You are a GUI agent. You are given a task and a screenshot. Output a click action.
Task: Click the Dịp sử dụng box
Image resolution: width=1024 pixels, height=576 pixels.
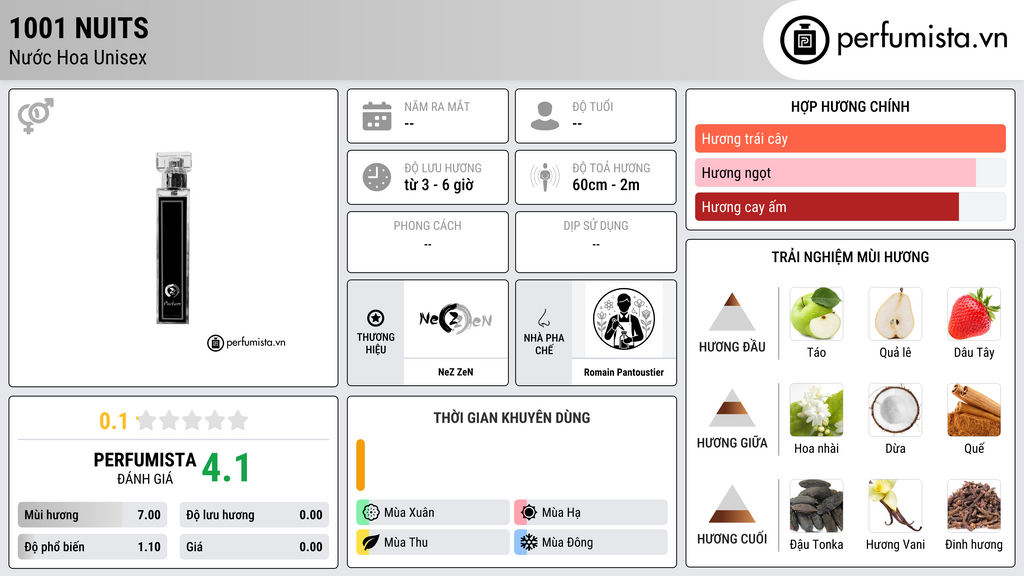(596, 242)
